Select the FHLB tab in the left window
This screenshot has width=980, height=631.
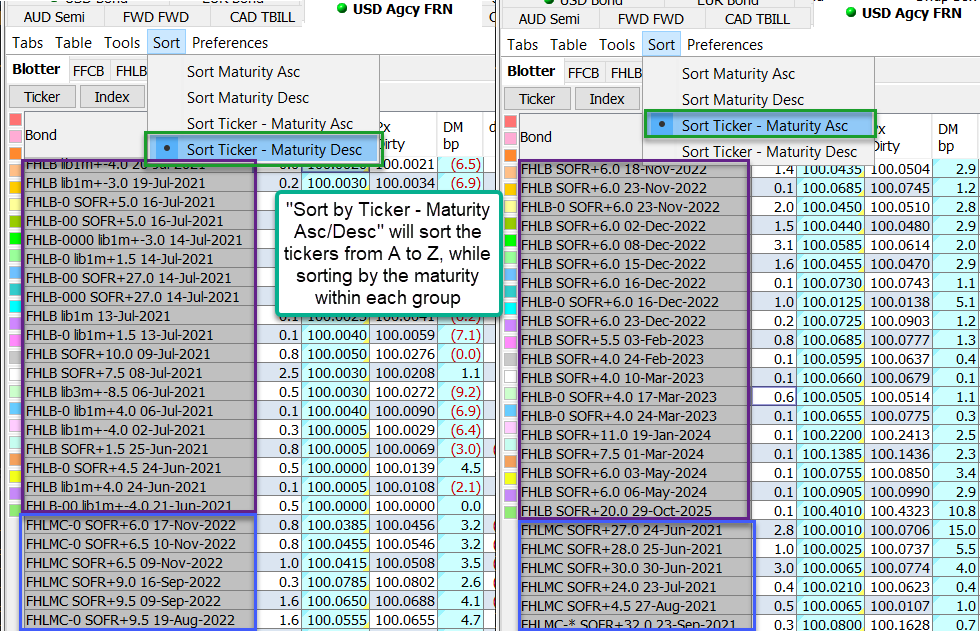(x=131, y=71)
